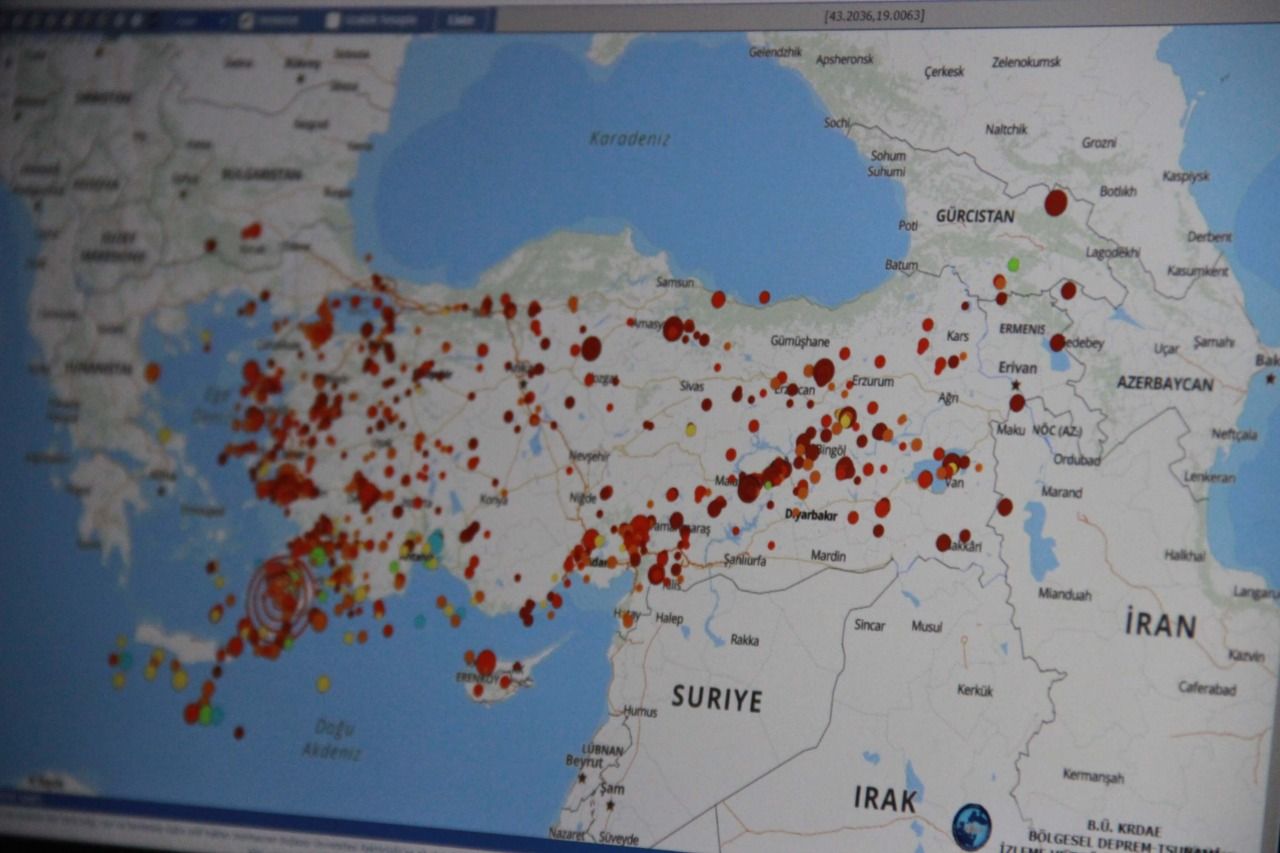Click the Nevşehir city label
Image resolution: width=1280 pixels, height=853 pixels.
click(588, 455)
